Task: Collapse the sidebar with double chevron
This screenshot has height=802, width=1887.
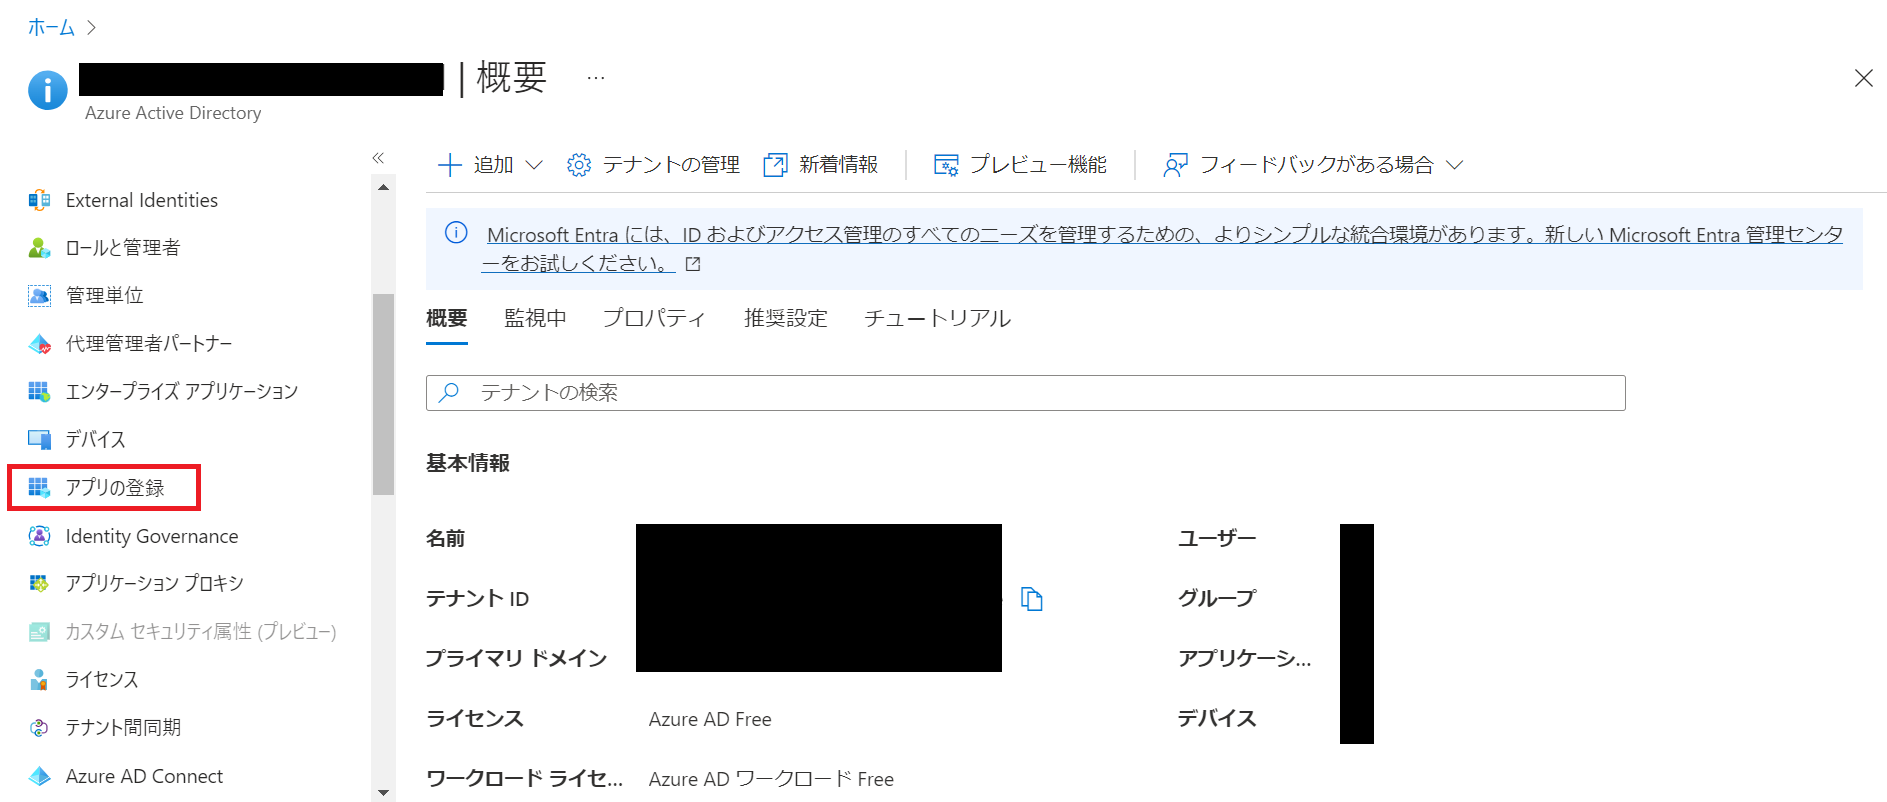Action: pyautogui.click(x=378, y=158)
